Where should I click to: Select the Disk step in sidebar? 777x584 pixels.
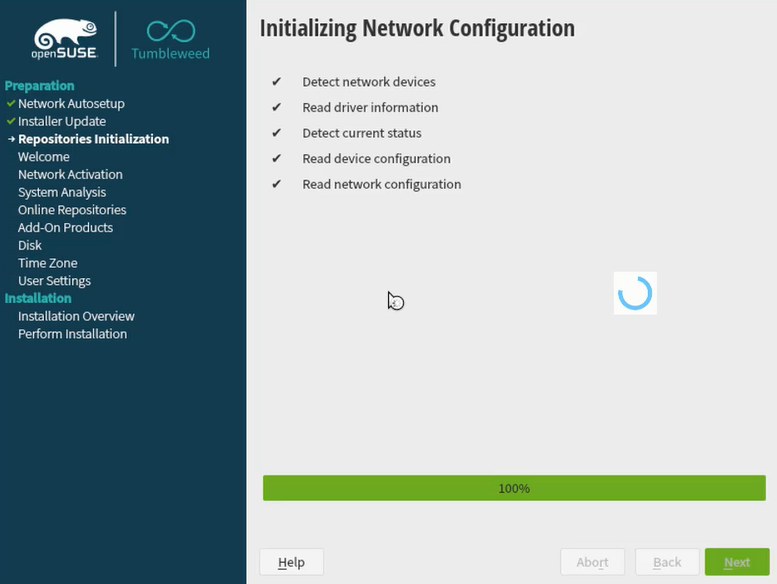coord(30,246)
